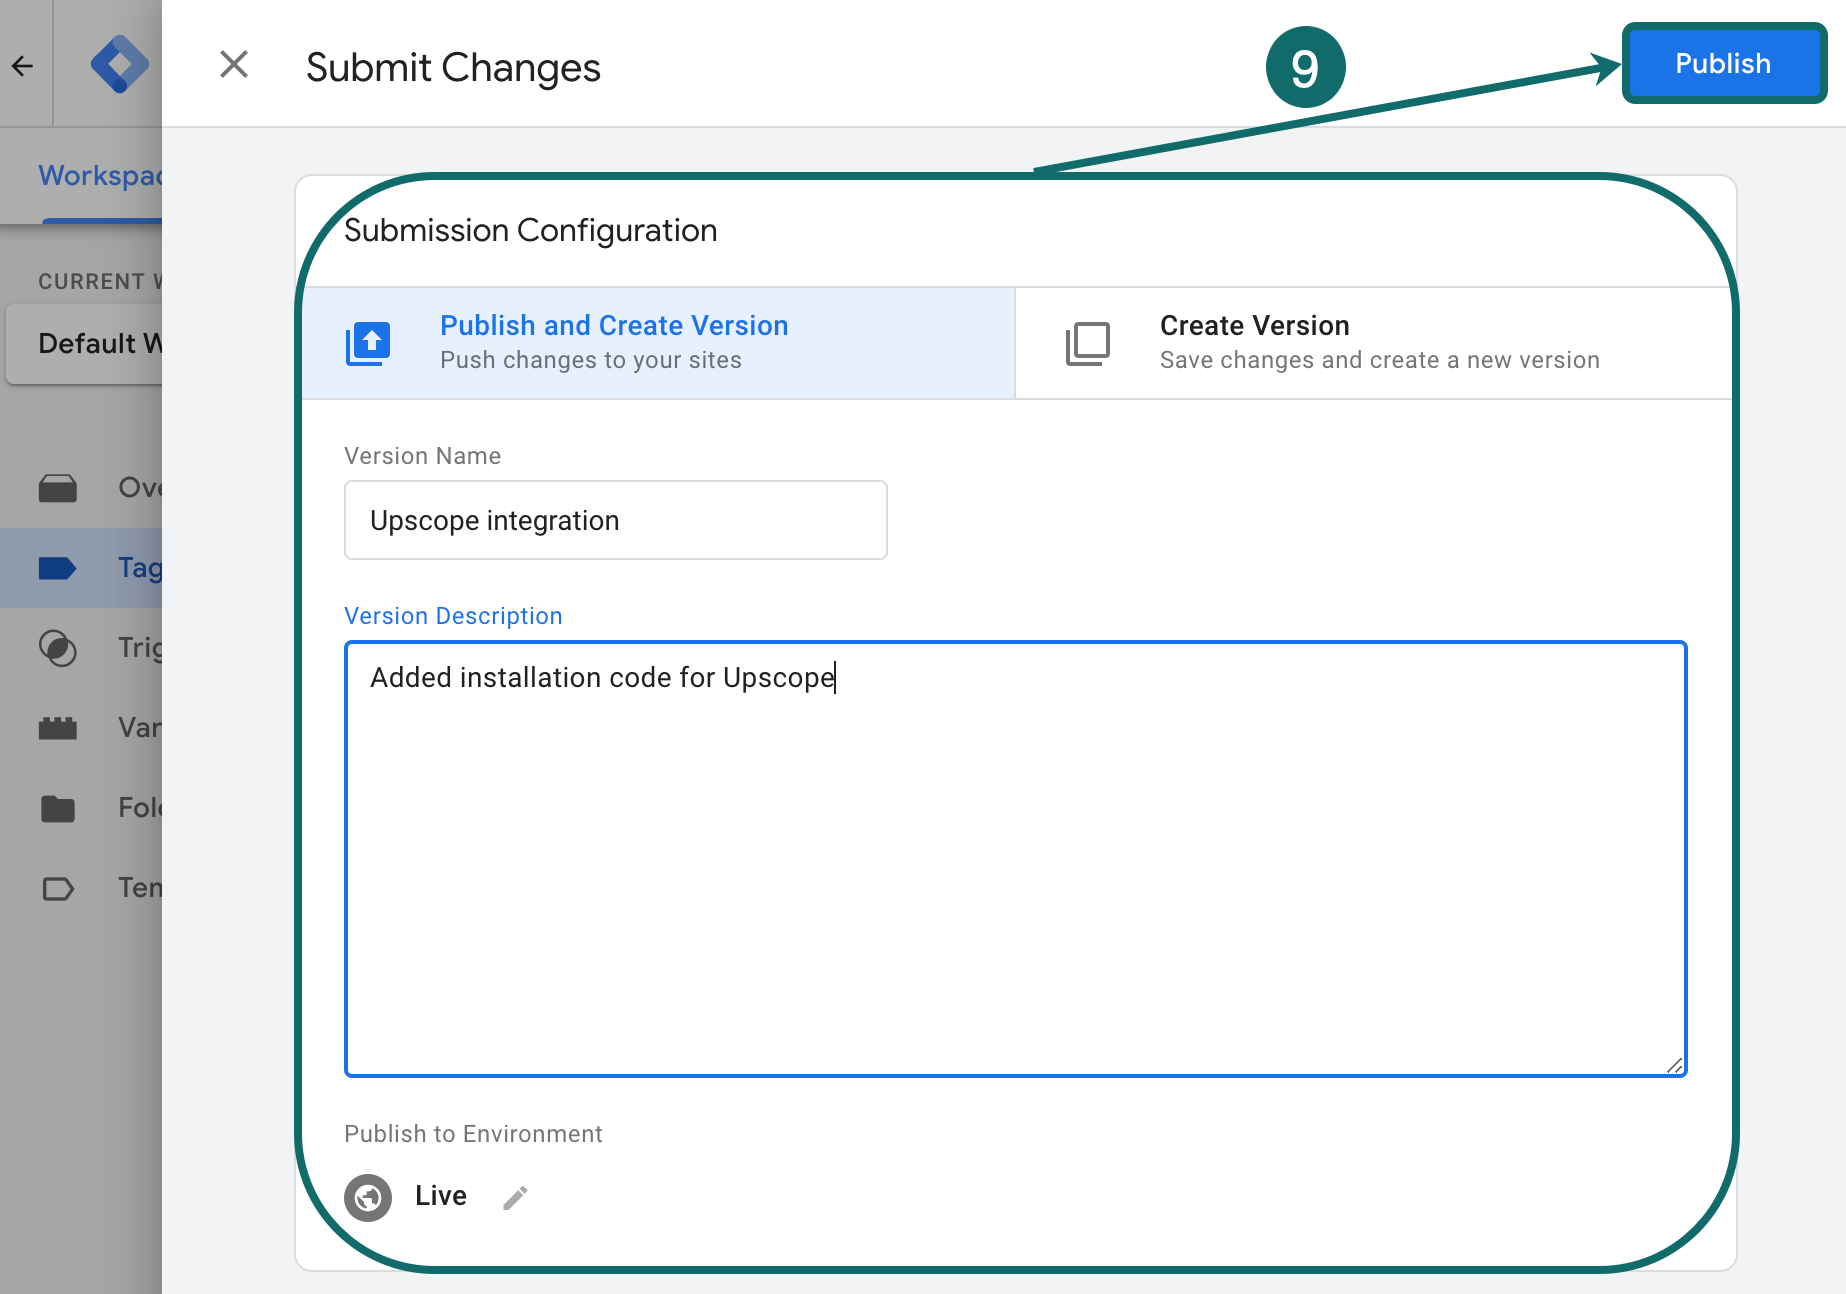Click the Publish button
The width and height of the screenshot is (1846, 1294).
1722,64
